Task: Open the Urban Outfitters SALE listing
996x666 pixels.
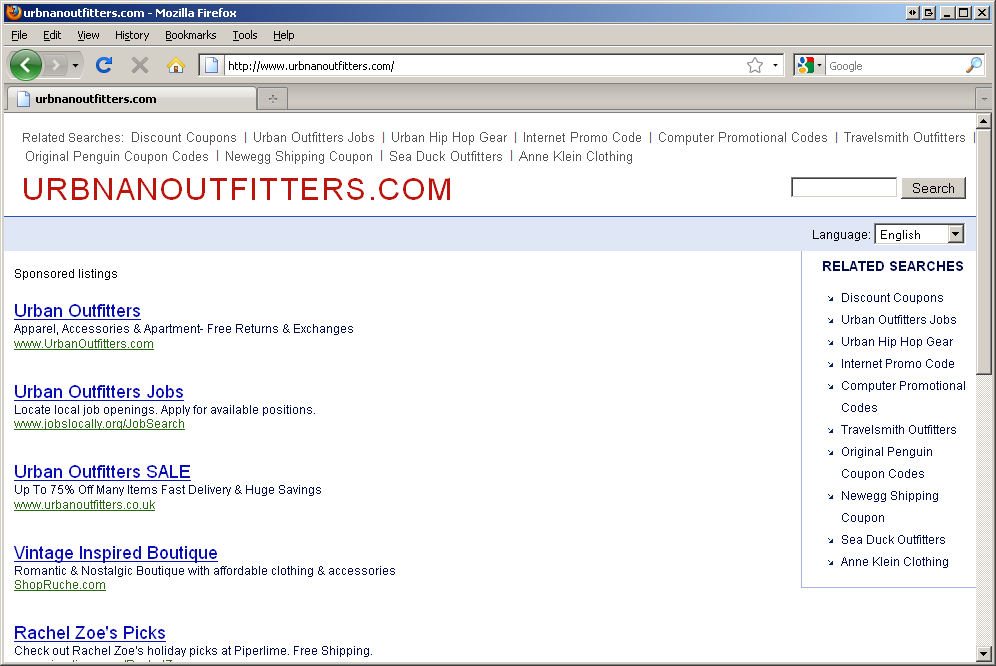Action: pyautogui.click(x=102, y=472)
